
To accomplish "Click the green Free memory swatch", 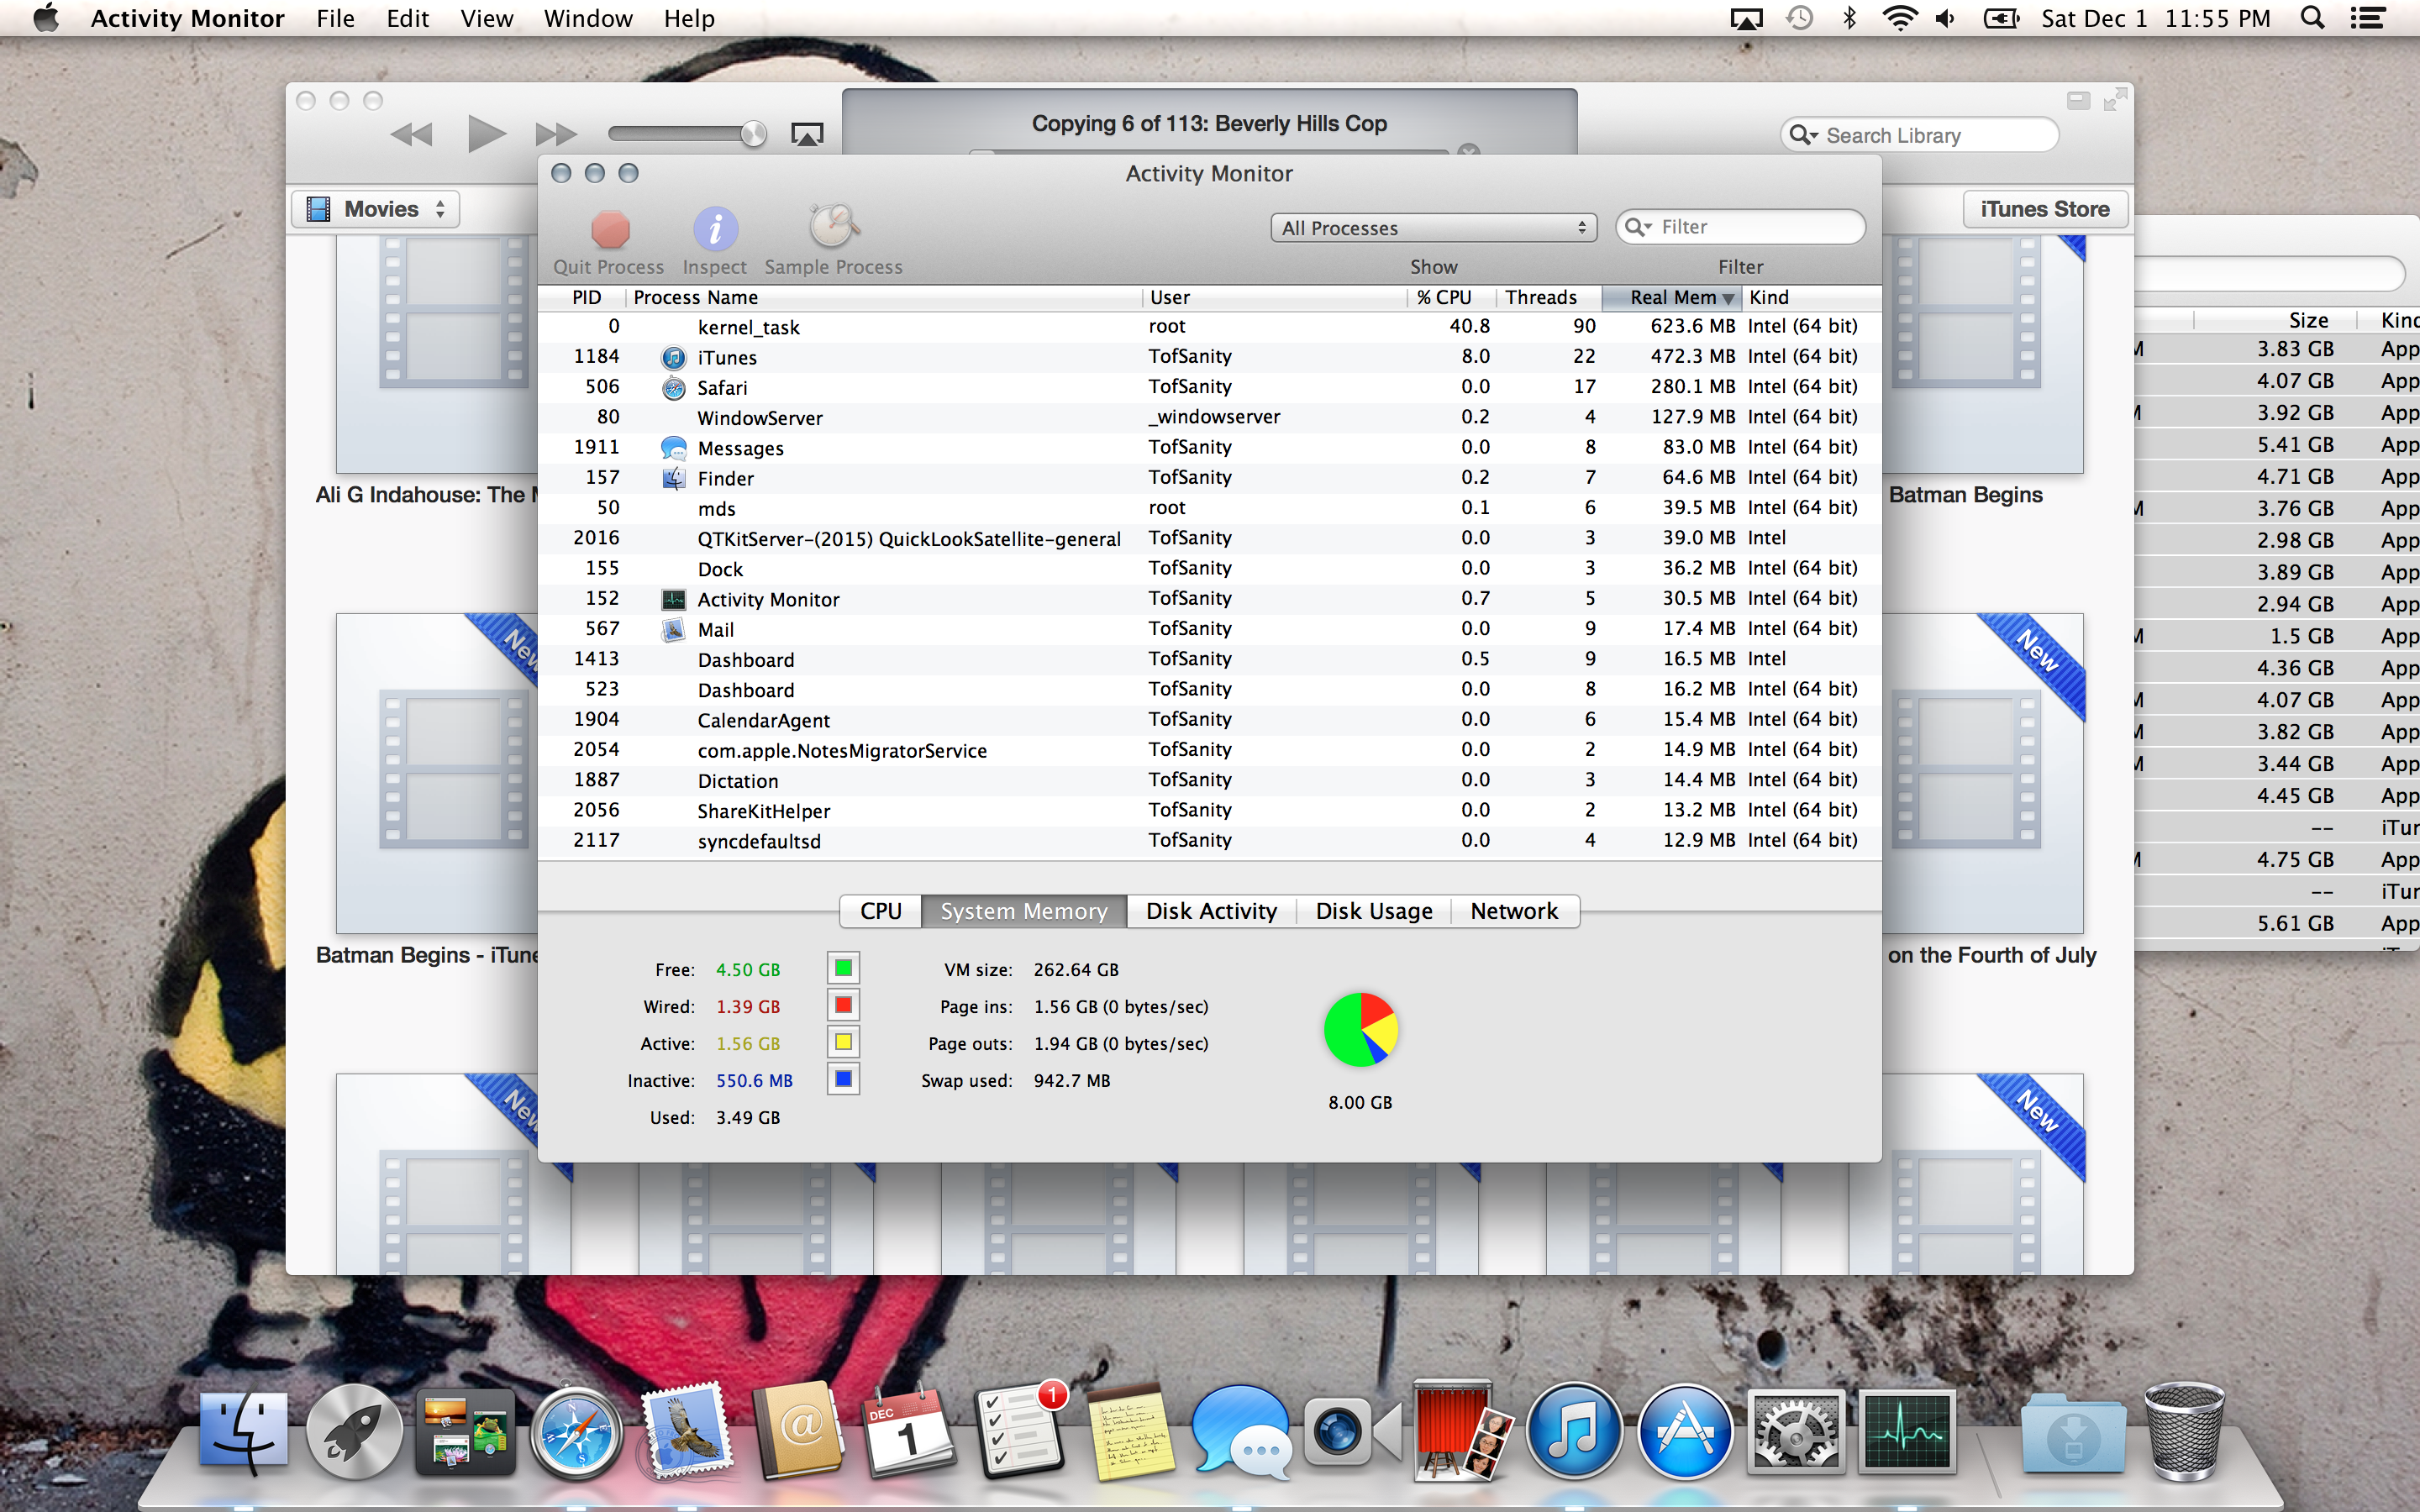I will pyautogui.click(x=843, y=968).
